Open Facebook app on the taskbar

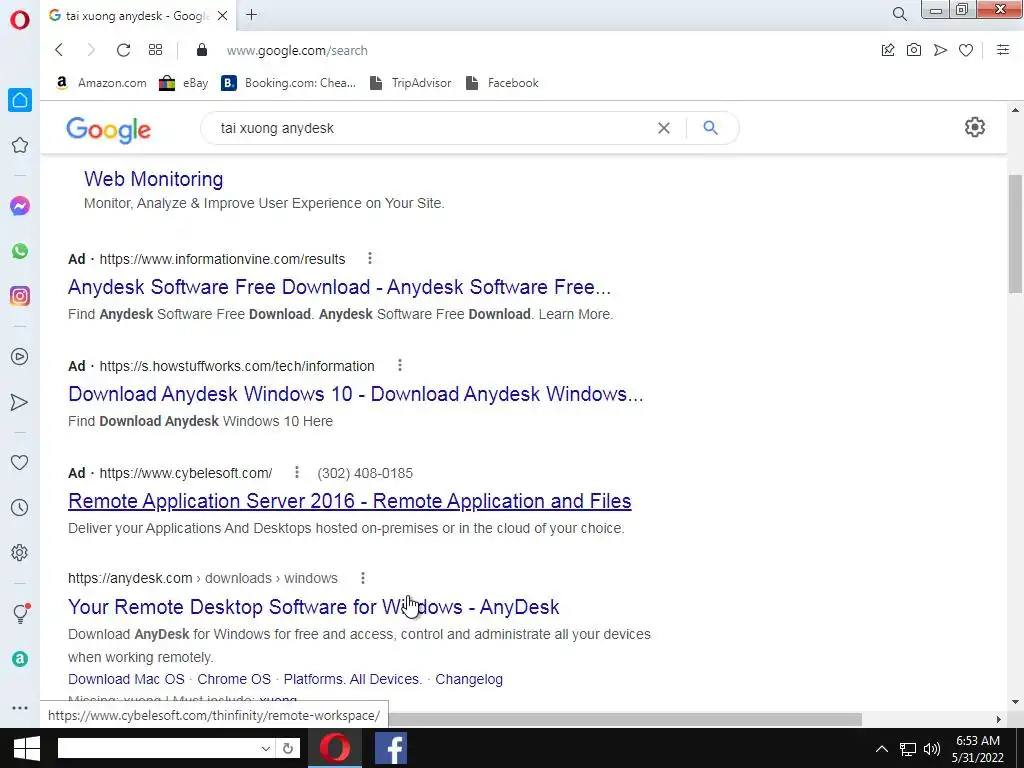[x=391, y=748]
